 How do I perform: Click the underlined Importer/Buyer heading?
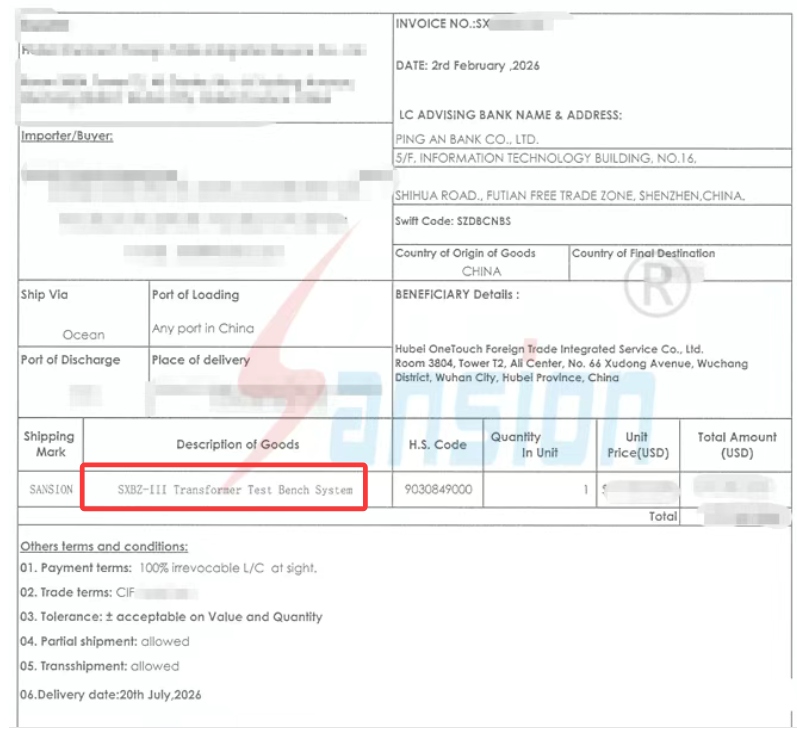pos(67,136)
